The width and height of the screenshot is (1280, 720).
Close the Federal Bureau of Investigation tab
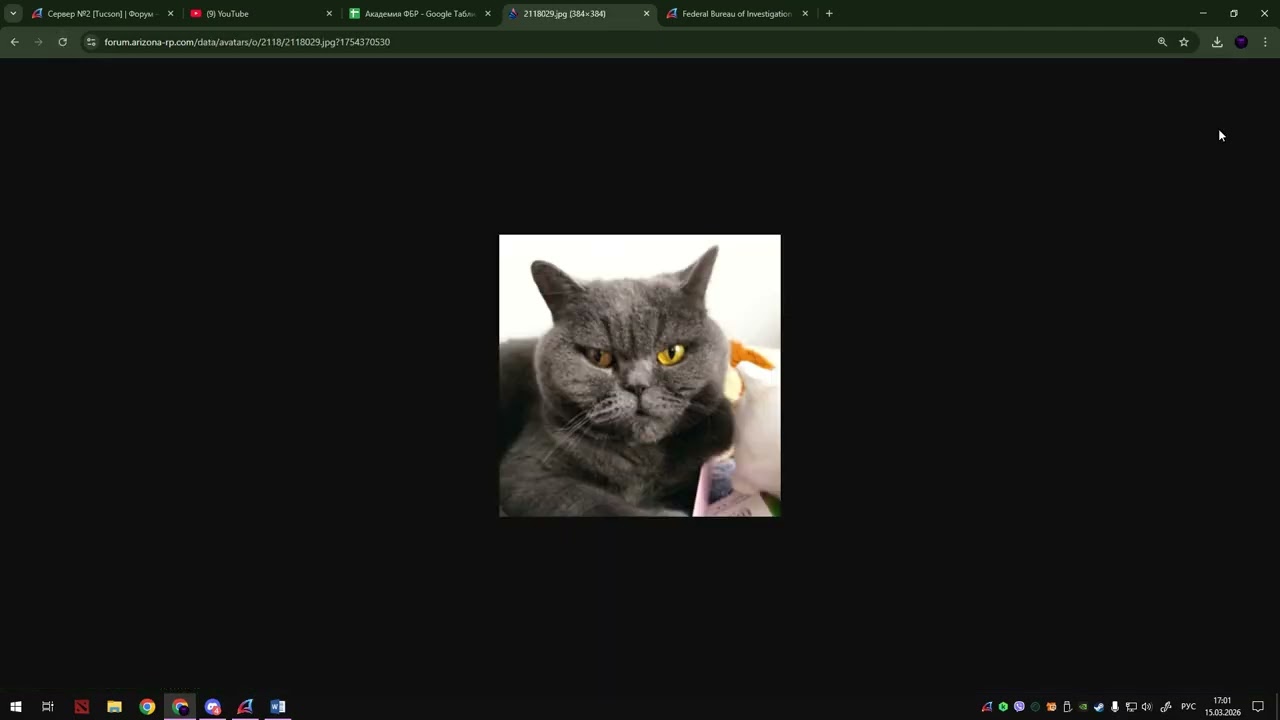[x=805, y=14]
